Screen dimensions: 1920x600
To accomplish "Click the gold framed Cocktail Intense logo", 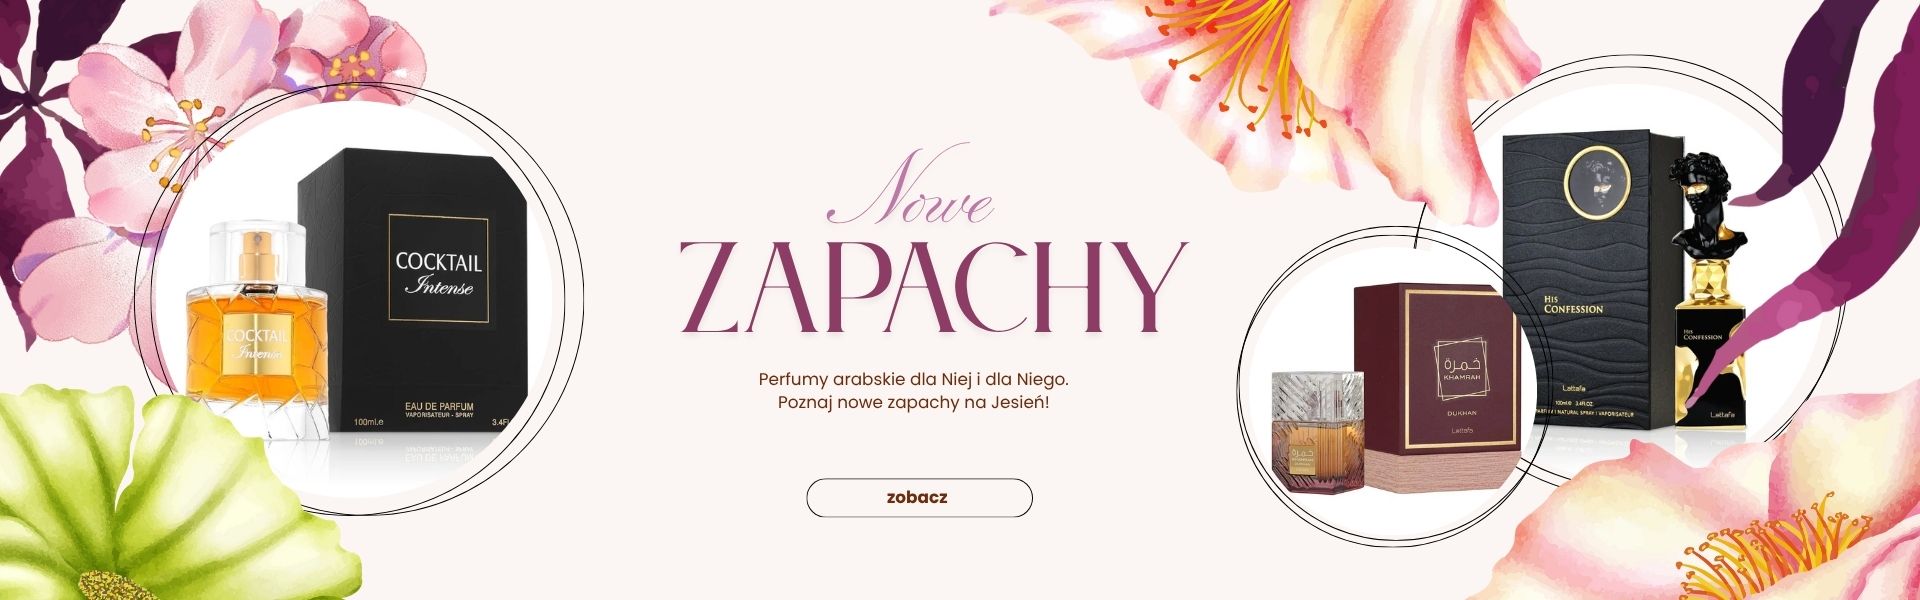I will coord(438,267).
